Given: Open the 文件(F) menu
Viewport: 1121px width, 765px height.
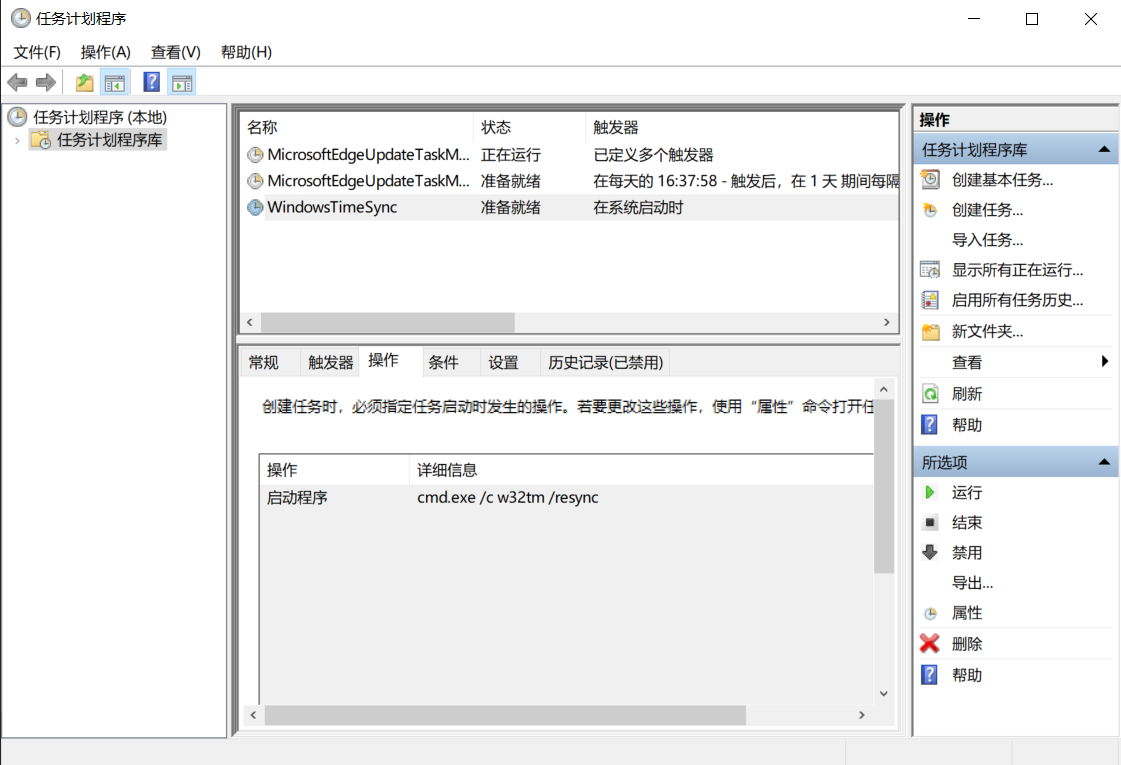Looking at the screenshot, I should (x=37, y=52).
